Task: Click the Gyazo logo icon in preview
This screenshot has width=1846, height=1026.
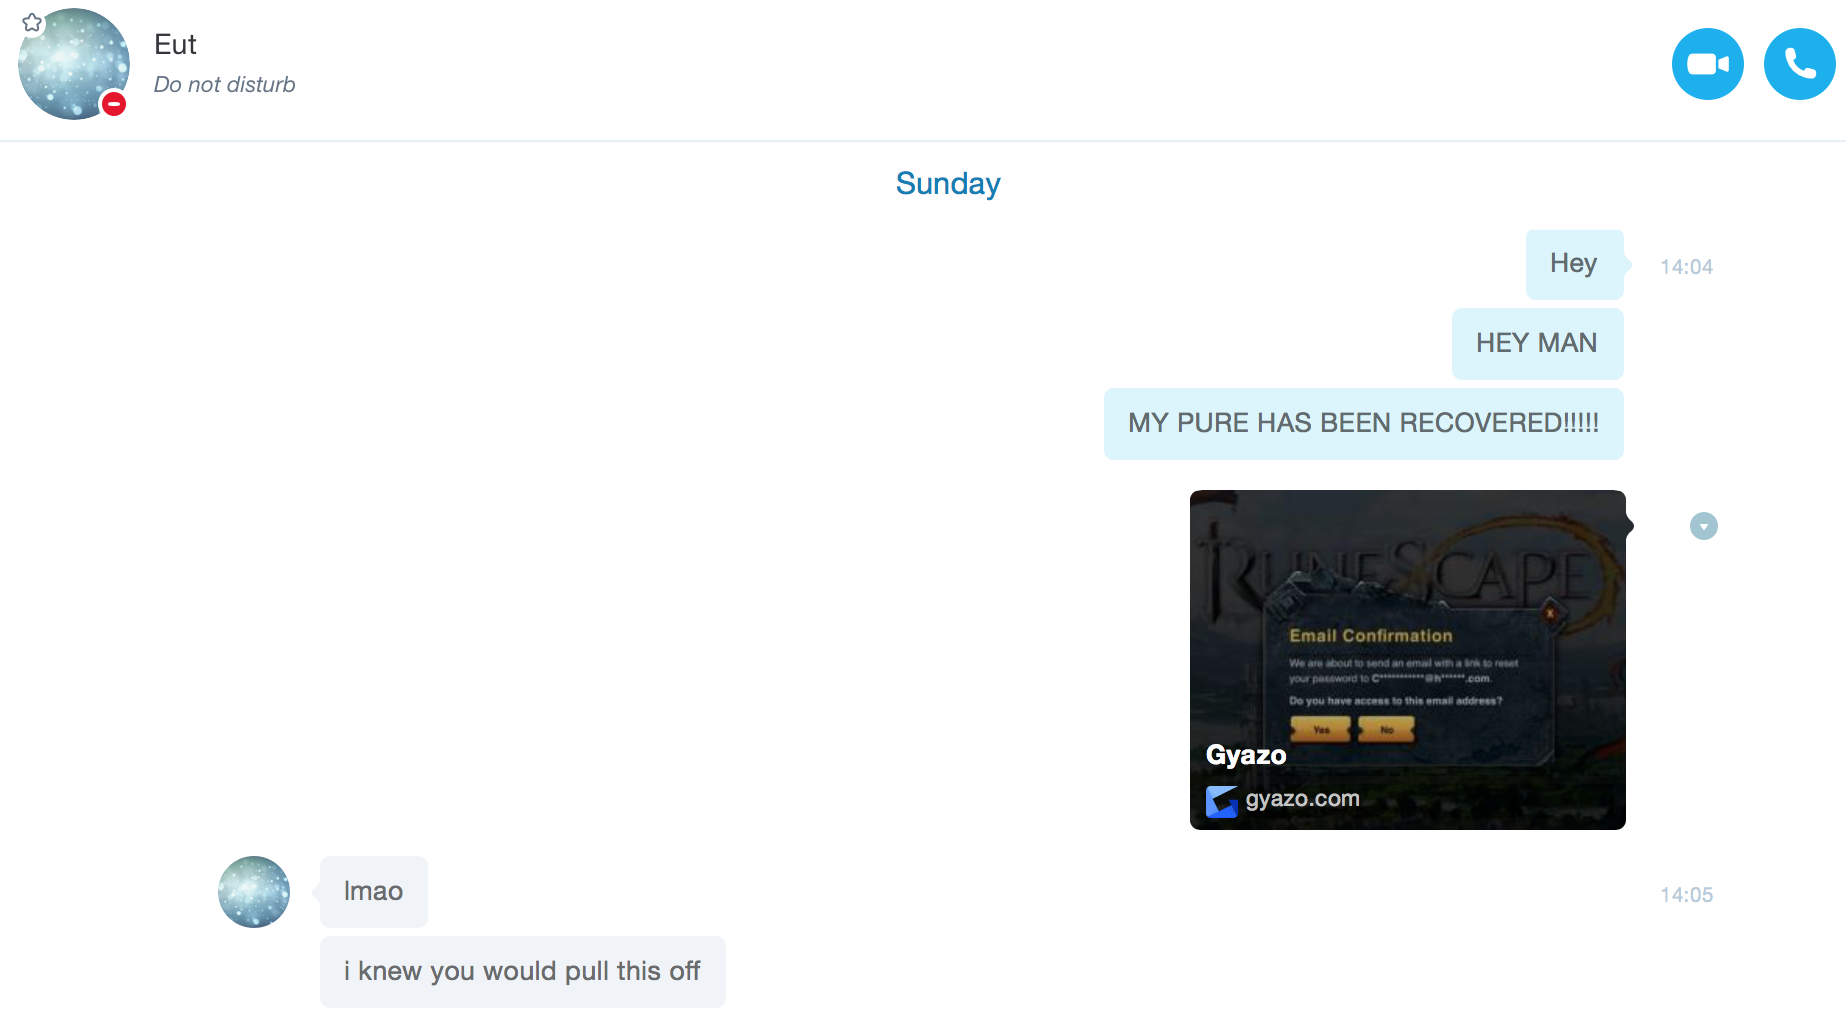Action: point(1221,801)
